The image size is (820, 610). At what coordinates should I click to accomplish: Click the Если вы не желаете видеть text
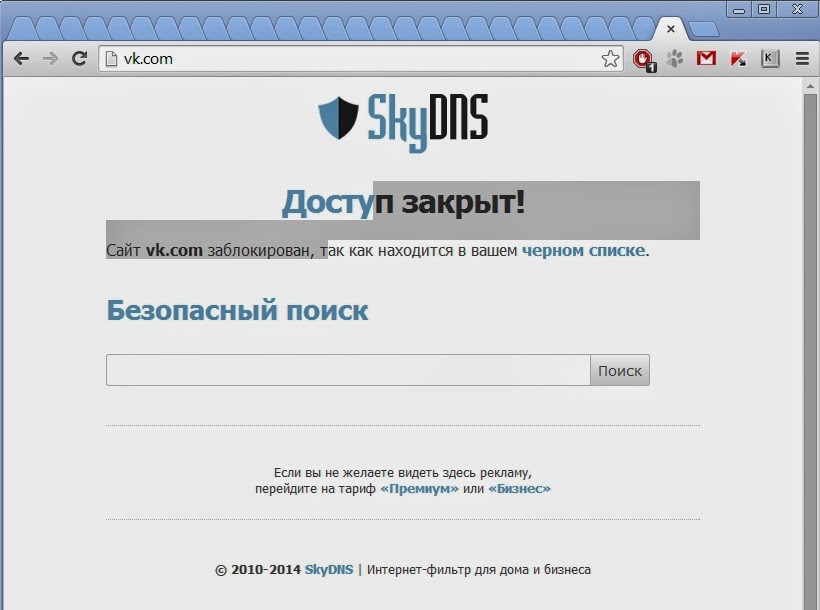click(x=403, y=473)
